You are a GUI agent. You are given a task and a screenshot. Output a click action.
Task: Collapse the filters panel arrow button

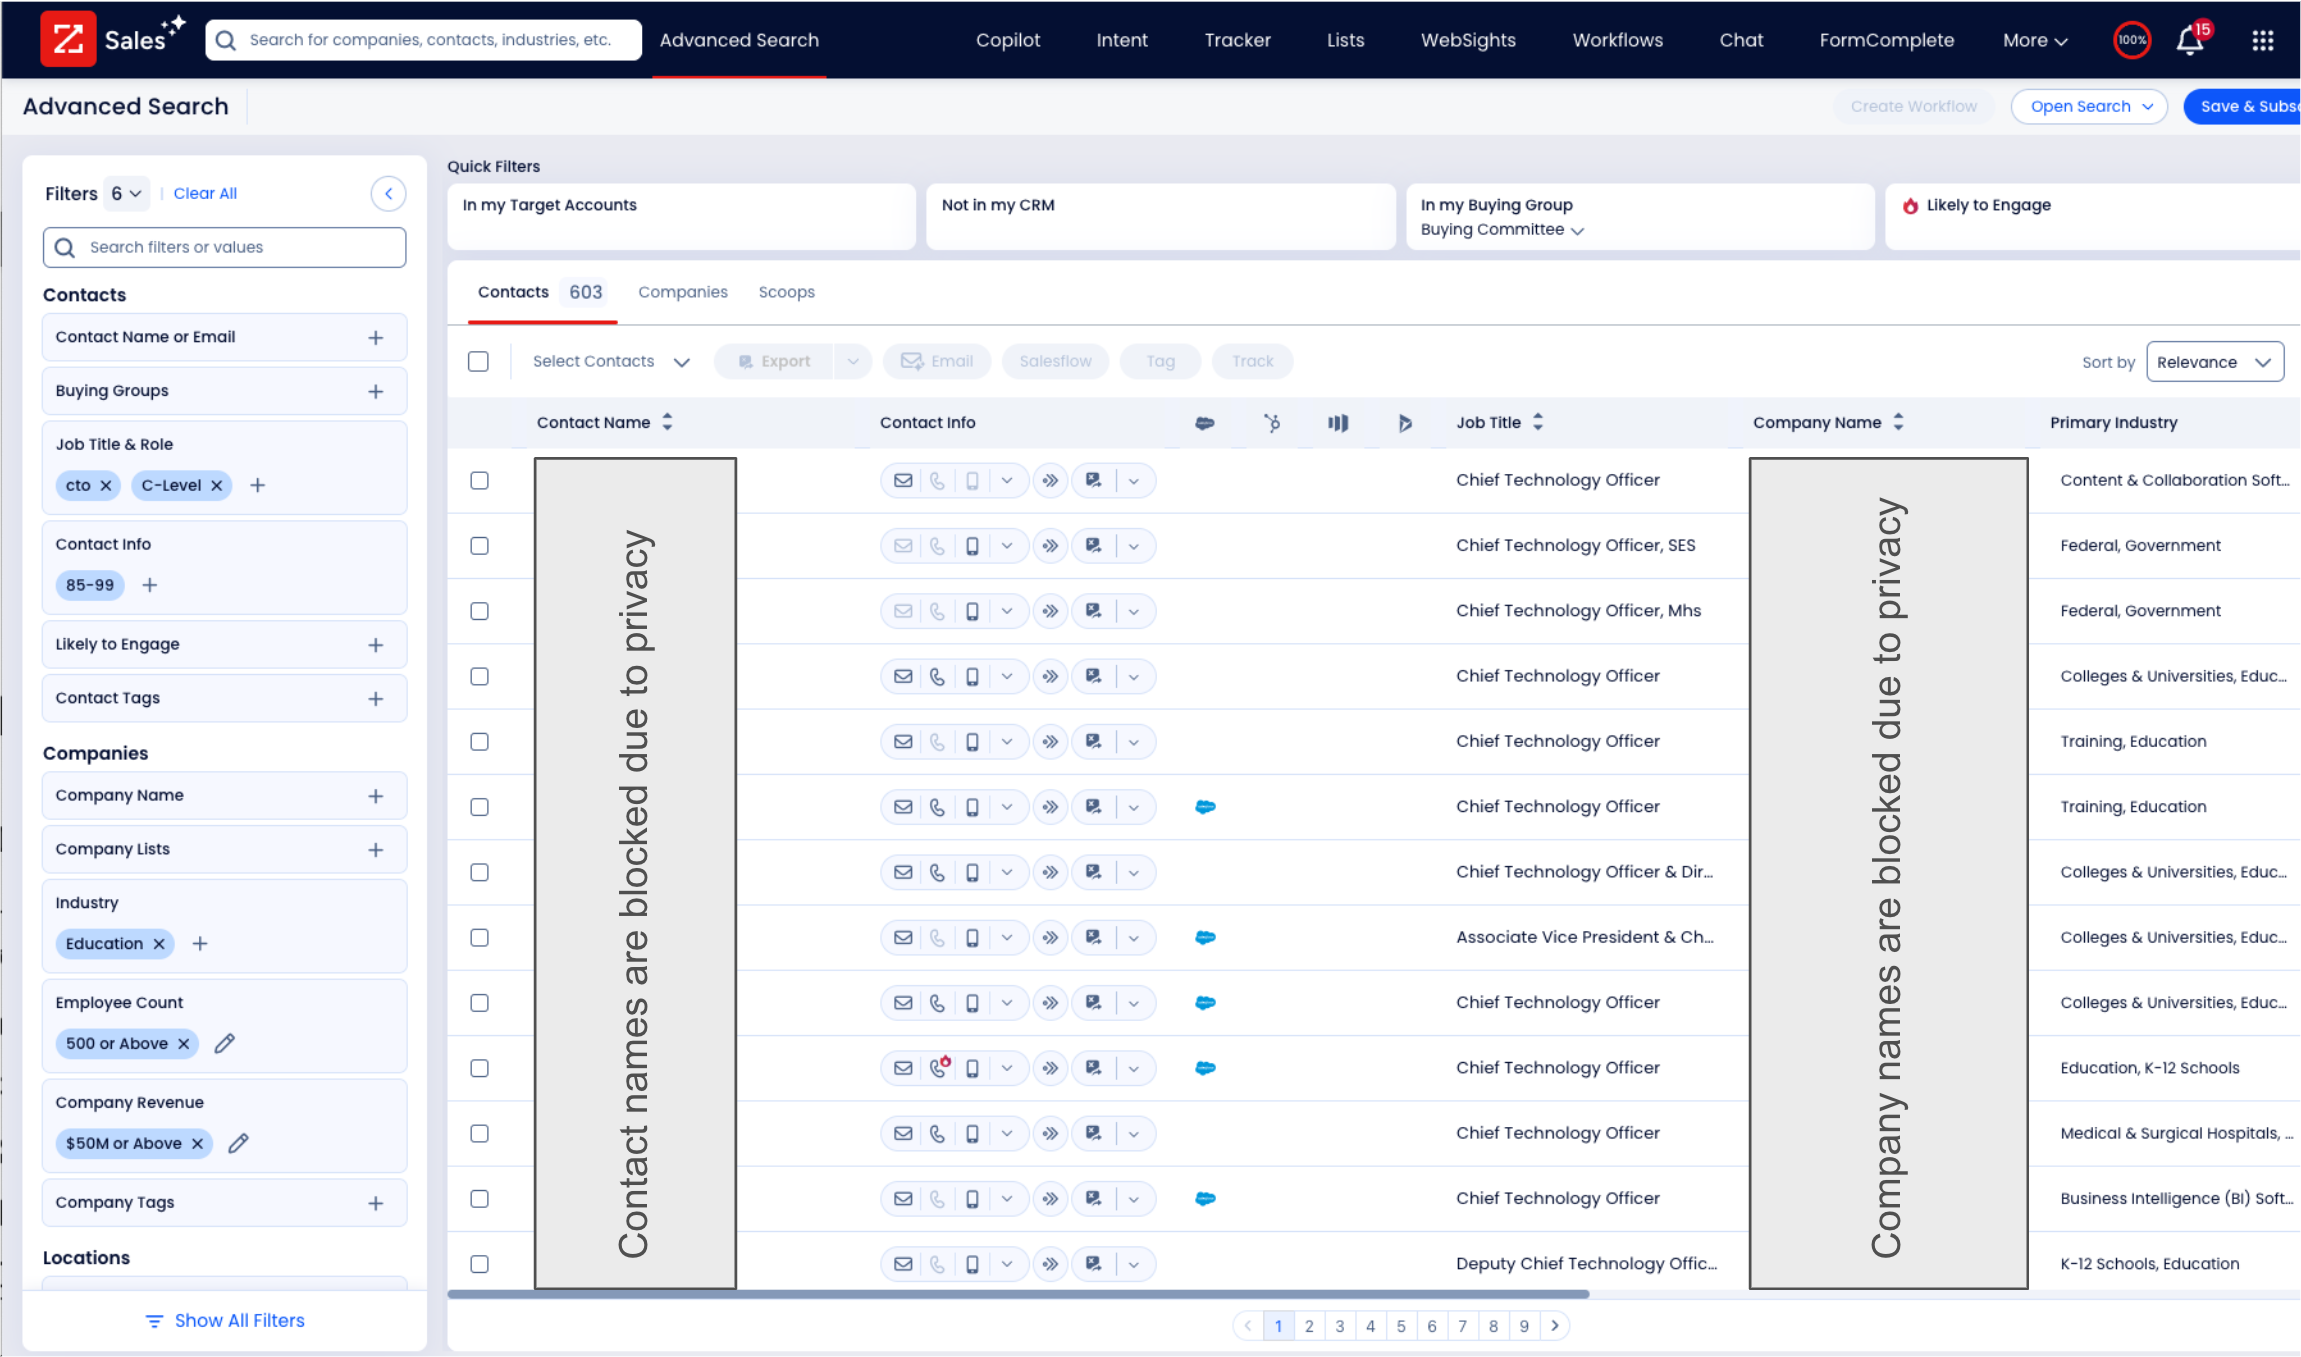coord(388,193)
